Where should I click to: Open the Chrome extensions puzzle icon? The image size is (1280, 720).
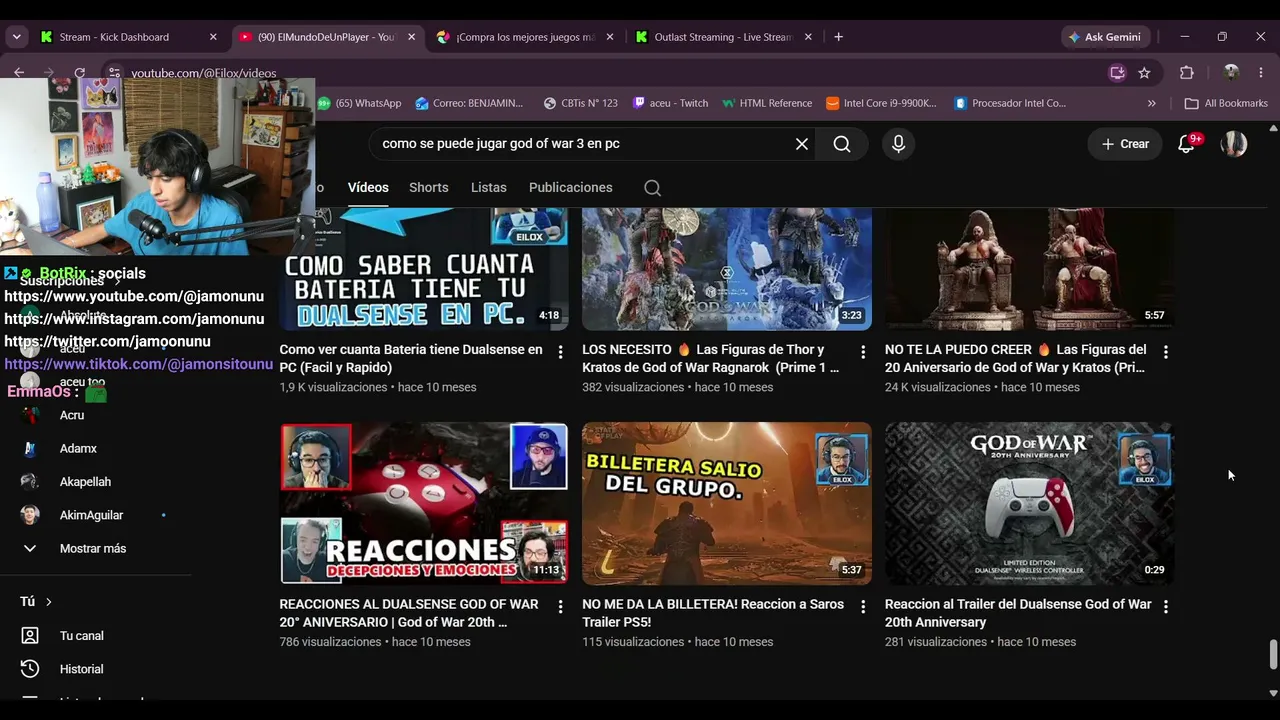1187,73
